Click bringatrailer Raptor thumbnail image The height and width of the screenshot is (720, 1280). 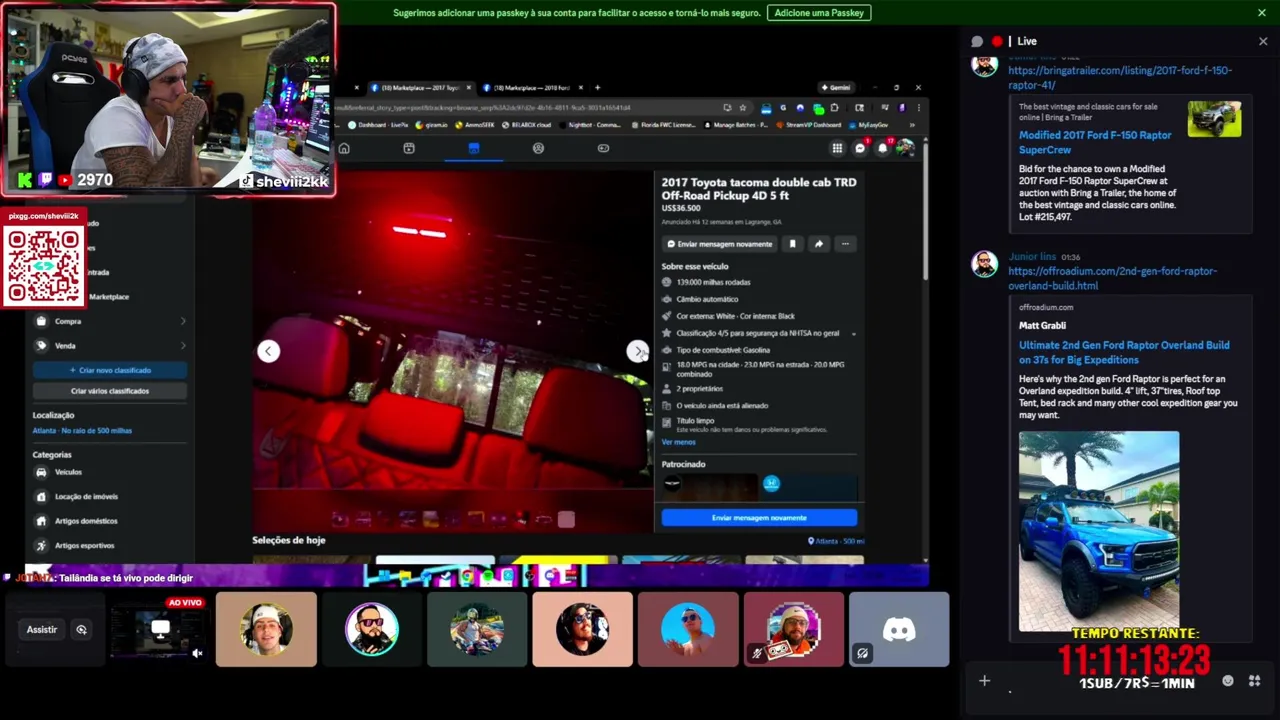(1214, 119)
